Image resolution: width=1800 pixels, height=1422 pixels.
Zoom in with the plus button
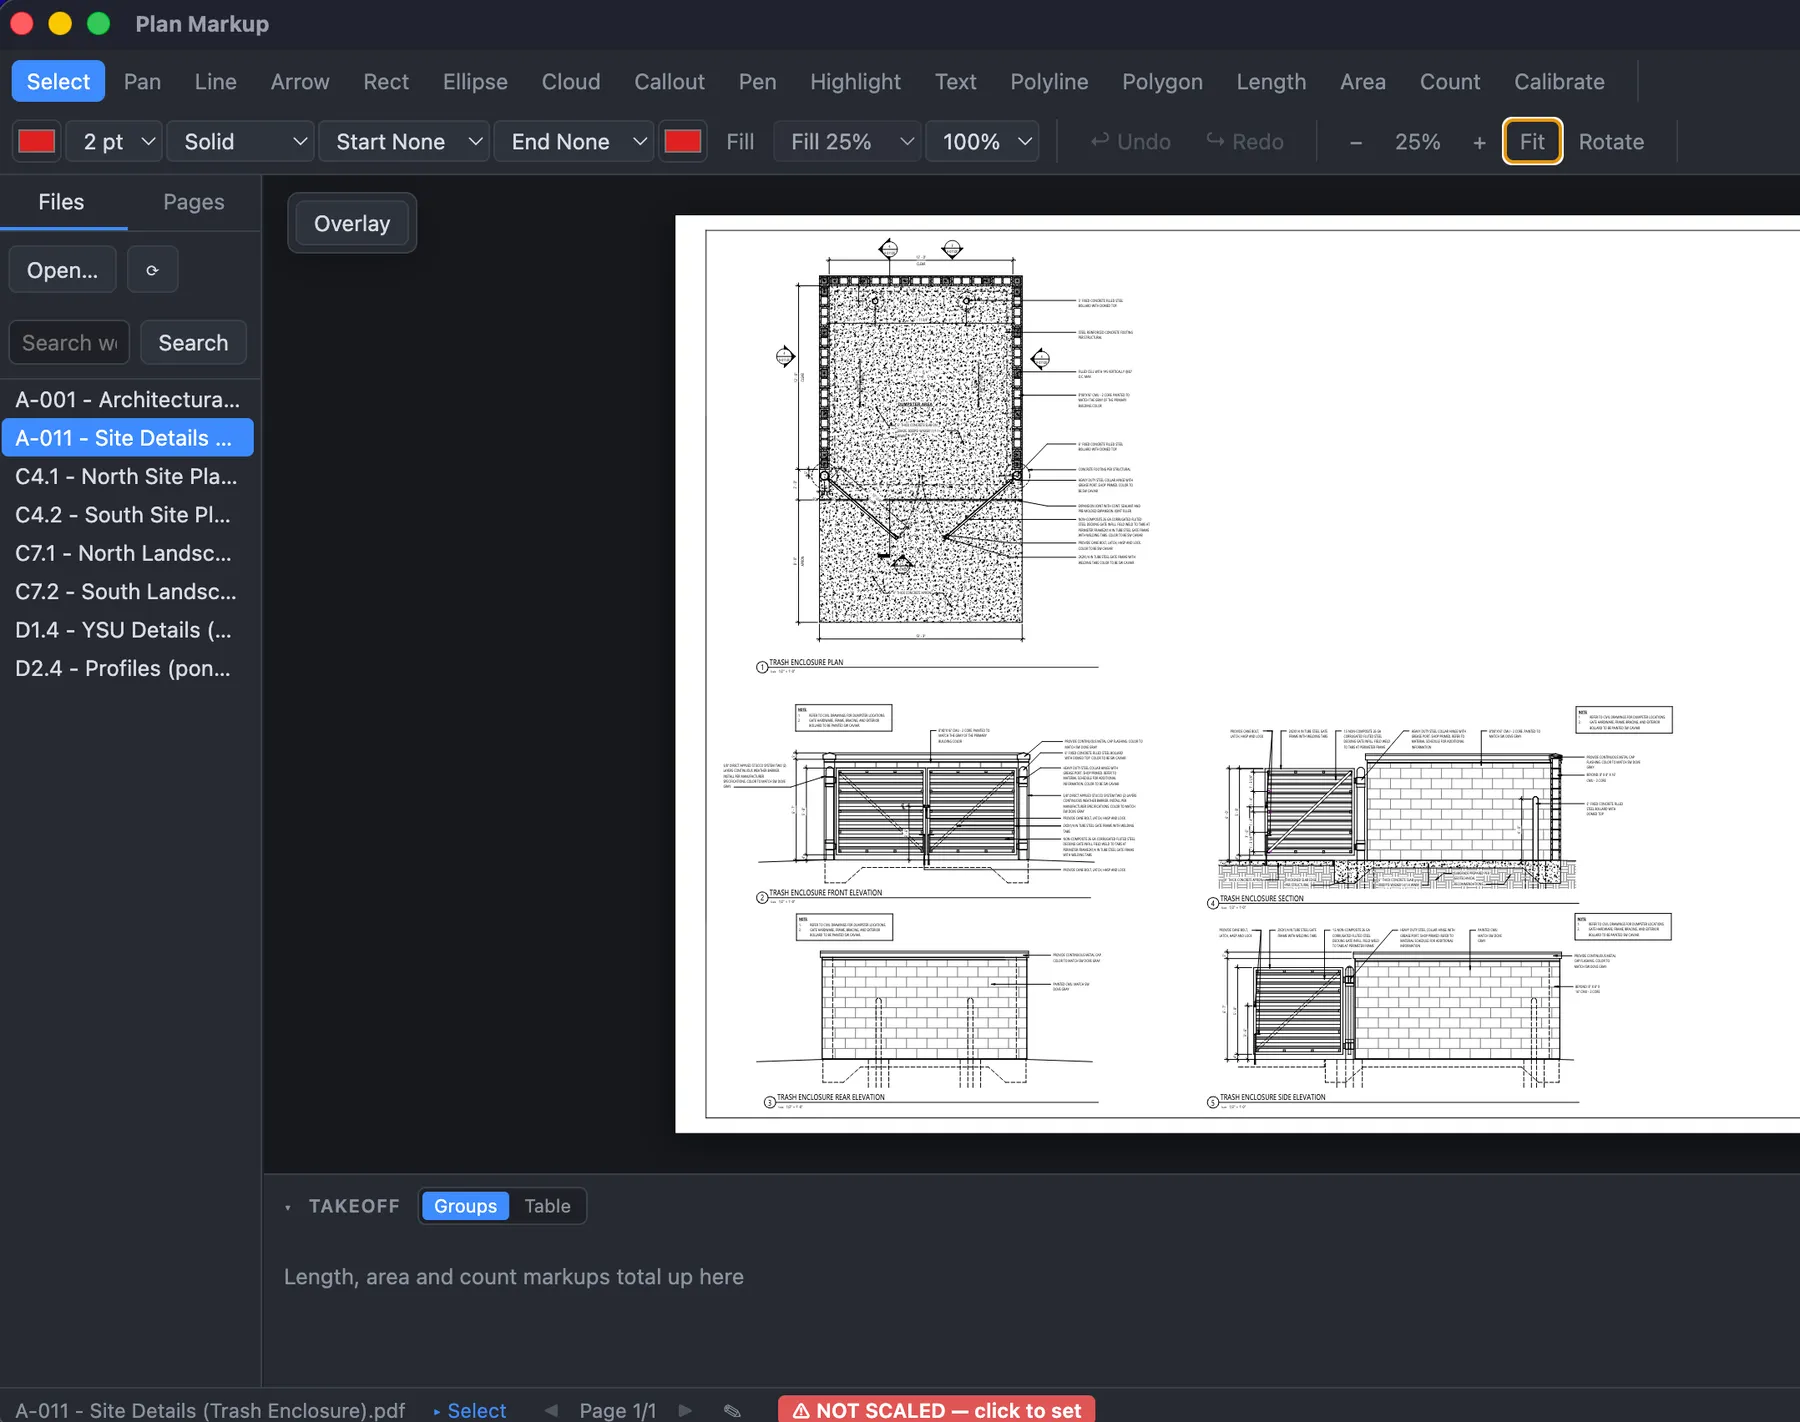(1479, 142)
